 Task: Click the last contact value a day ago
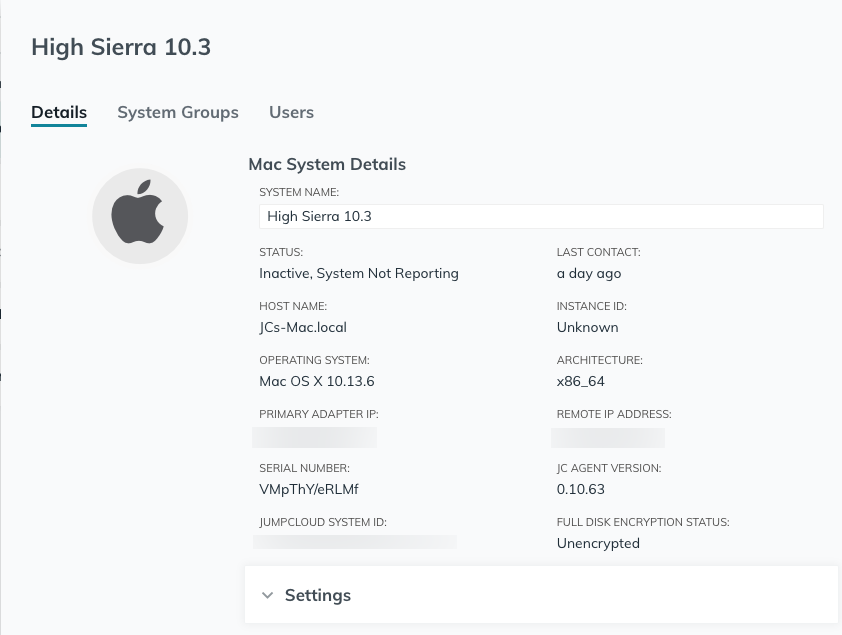click(589, 273)
